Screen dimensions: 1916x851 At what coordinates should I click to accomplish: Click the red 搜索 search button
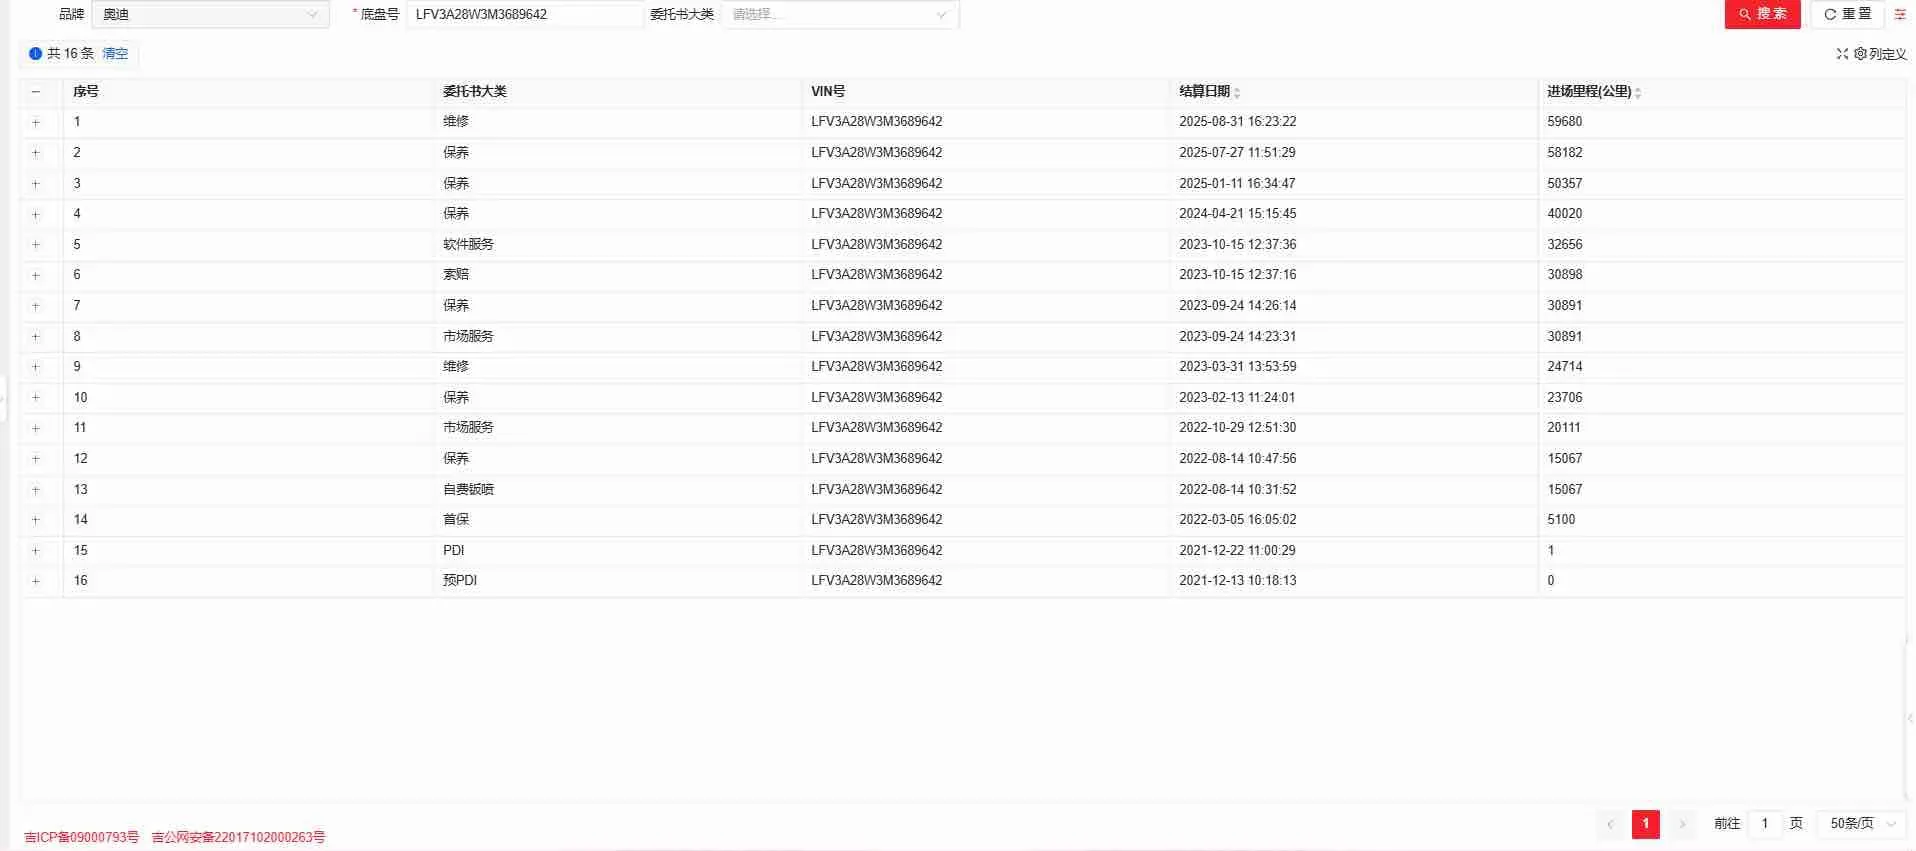point(1762,14)
